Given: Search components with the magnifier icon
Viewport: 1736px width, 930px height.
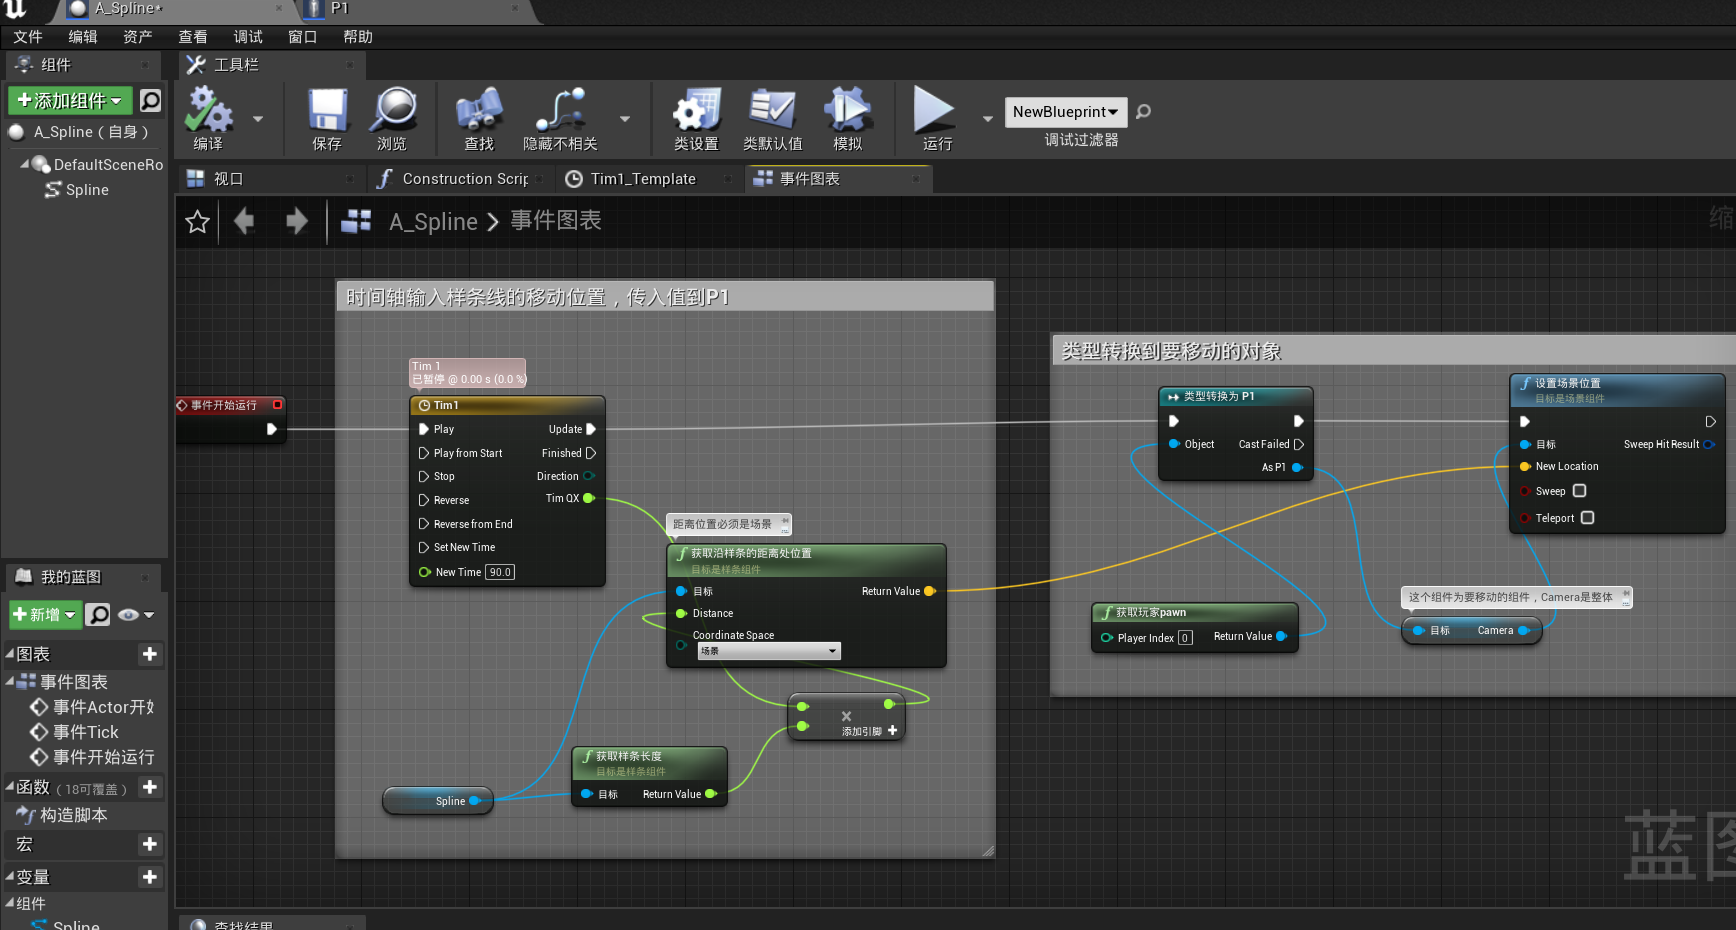Looking at the screenshot, I should [x=150, y=100].
